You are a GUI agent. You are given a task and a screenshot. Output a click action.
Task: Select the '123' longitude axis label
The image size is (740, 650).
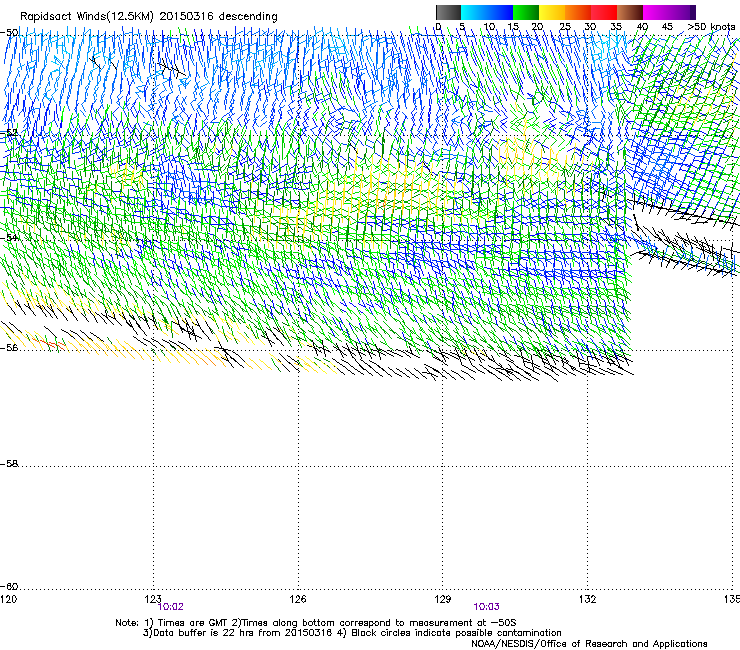(153, 599)
